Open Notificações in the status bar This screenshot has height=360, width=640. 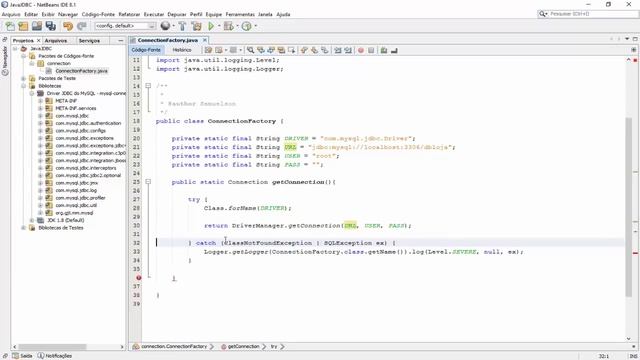[x=55, y=356]
